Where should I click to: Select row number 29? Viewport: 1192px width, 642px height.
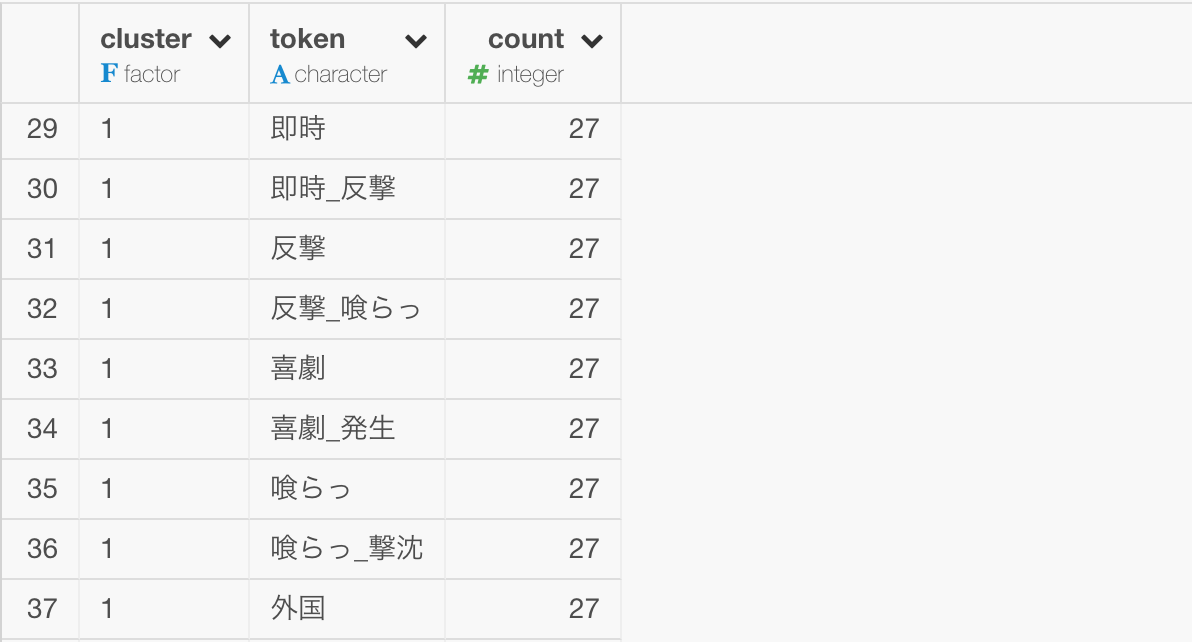click(x=42, y=129)
